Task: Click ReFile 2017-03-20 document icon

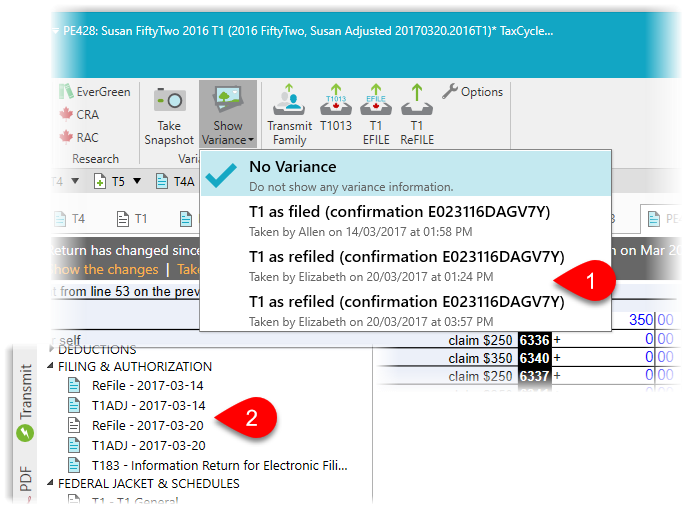Action: point(74,425)
